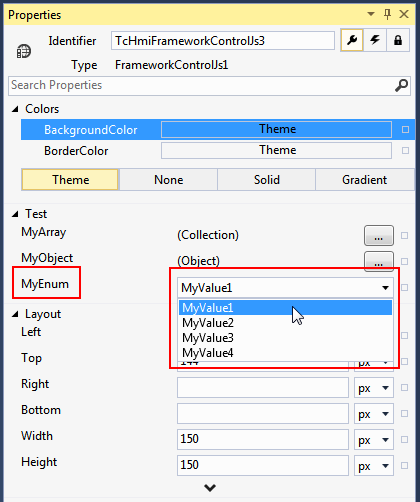
Task: Collapse the Colors category
Action: [15, 109]
